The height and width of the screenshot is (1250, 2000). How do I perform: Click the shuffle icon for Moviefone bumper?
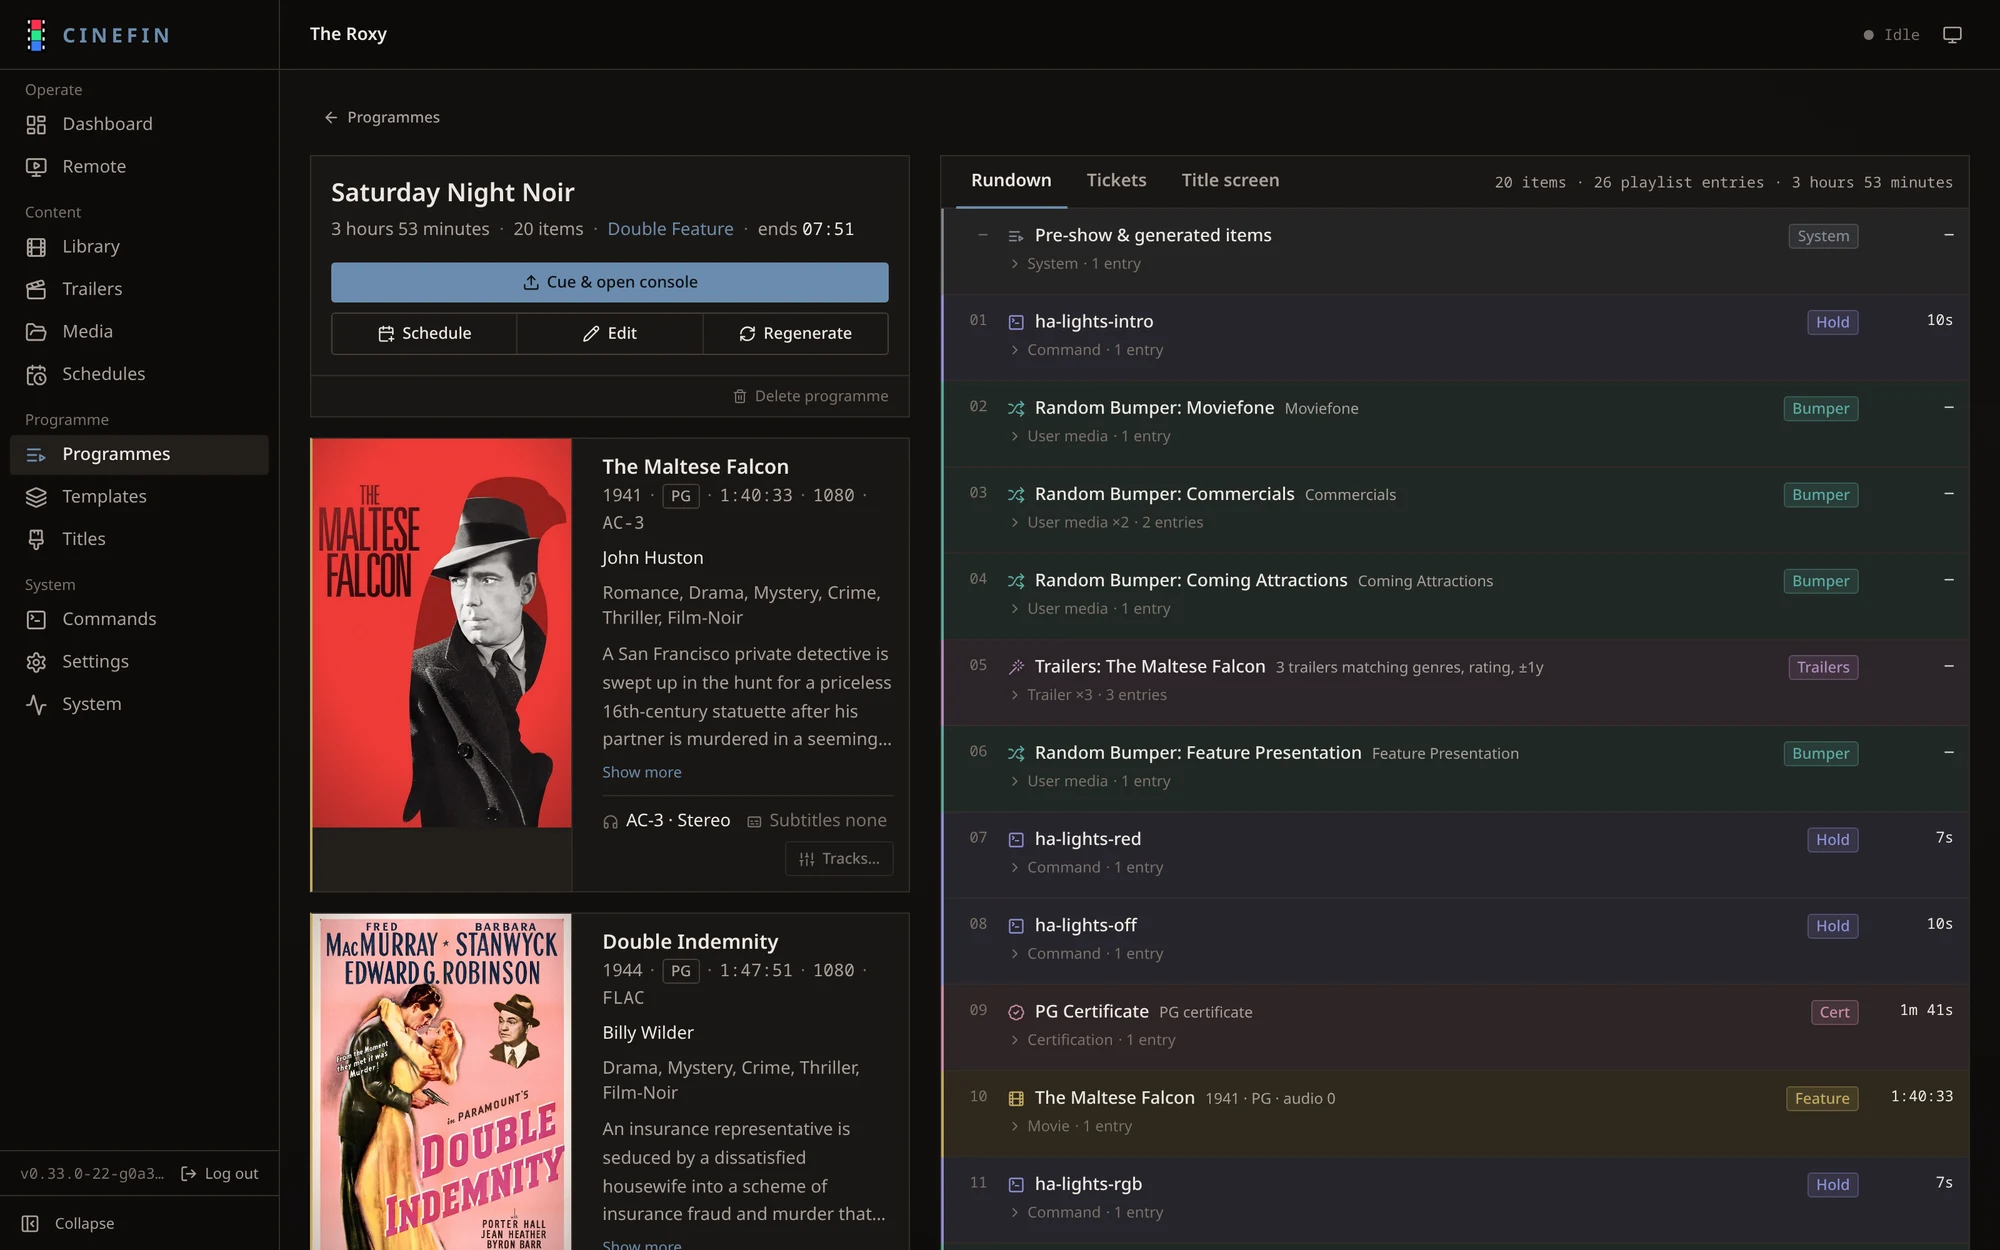(1016, 408)
